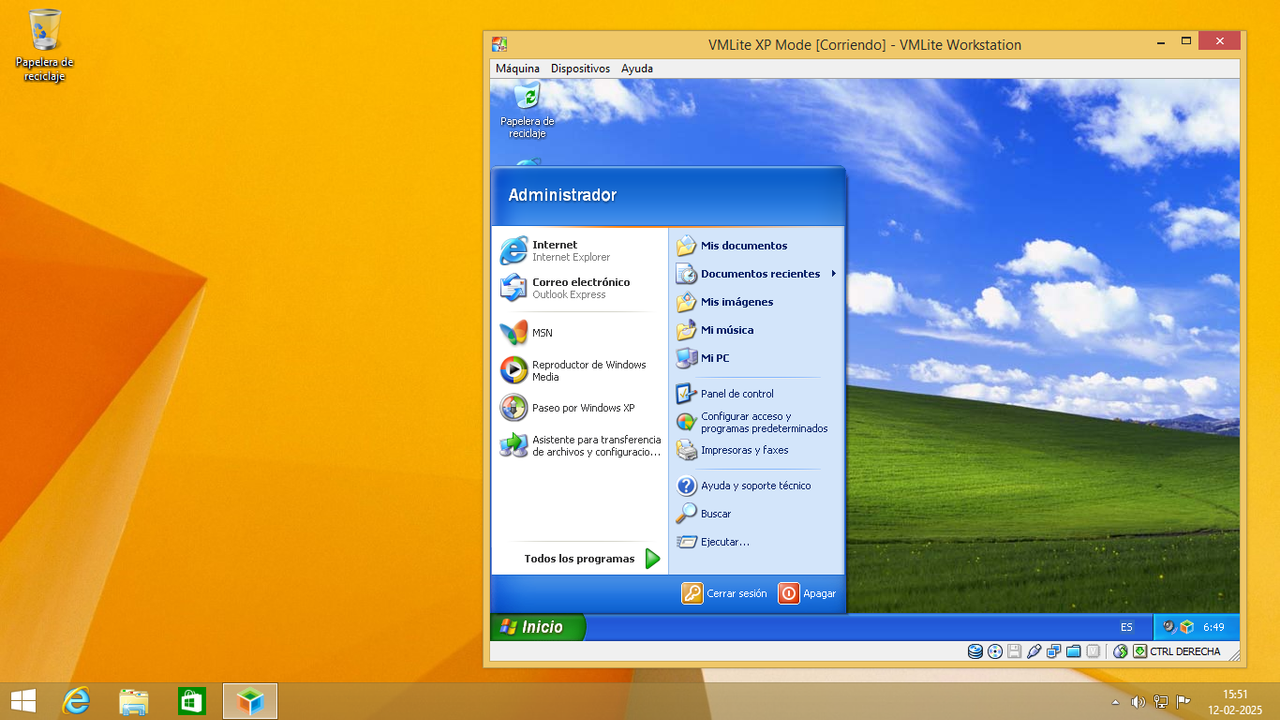
Task: Click CD/DVD indicator in VMLite status bar
Action: click(995, 652)
